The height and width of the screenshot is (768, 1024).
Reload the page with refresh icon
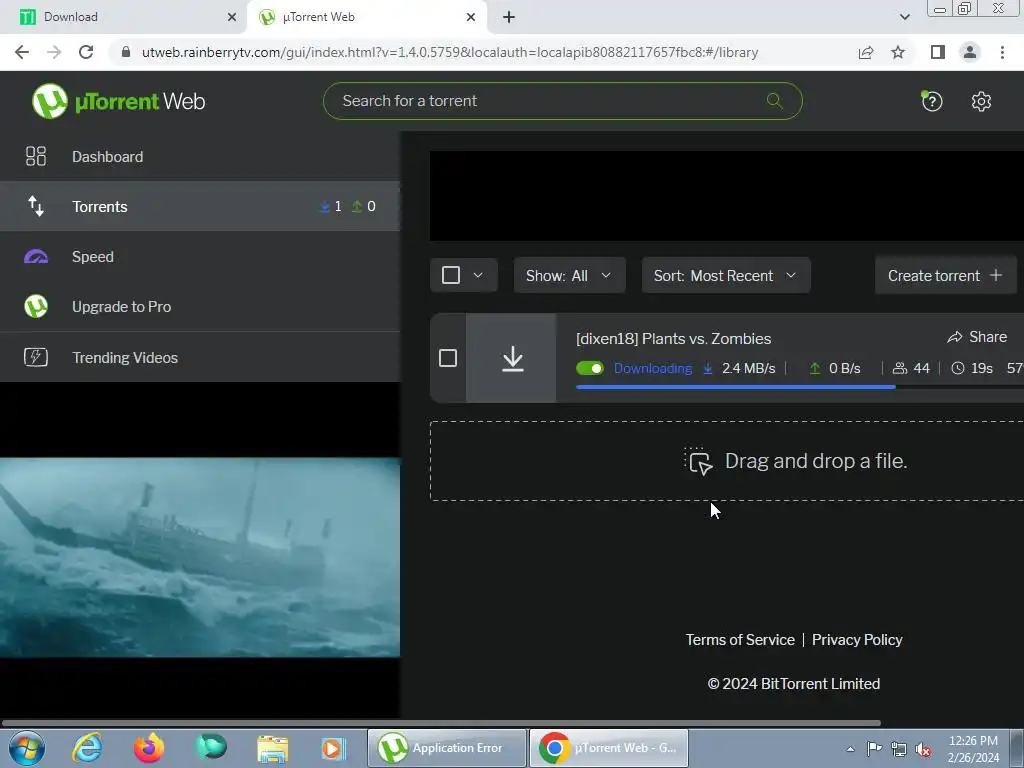[x=86, y=52]
